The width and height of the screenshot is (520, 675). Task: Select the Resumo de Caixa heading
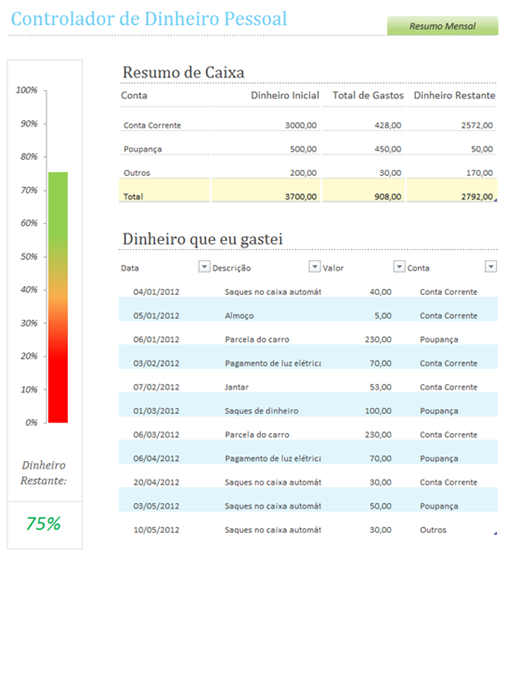tap(183, 72)
